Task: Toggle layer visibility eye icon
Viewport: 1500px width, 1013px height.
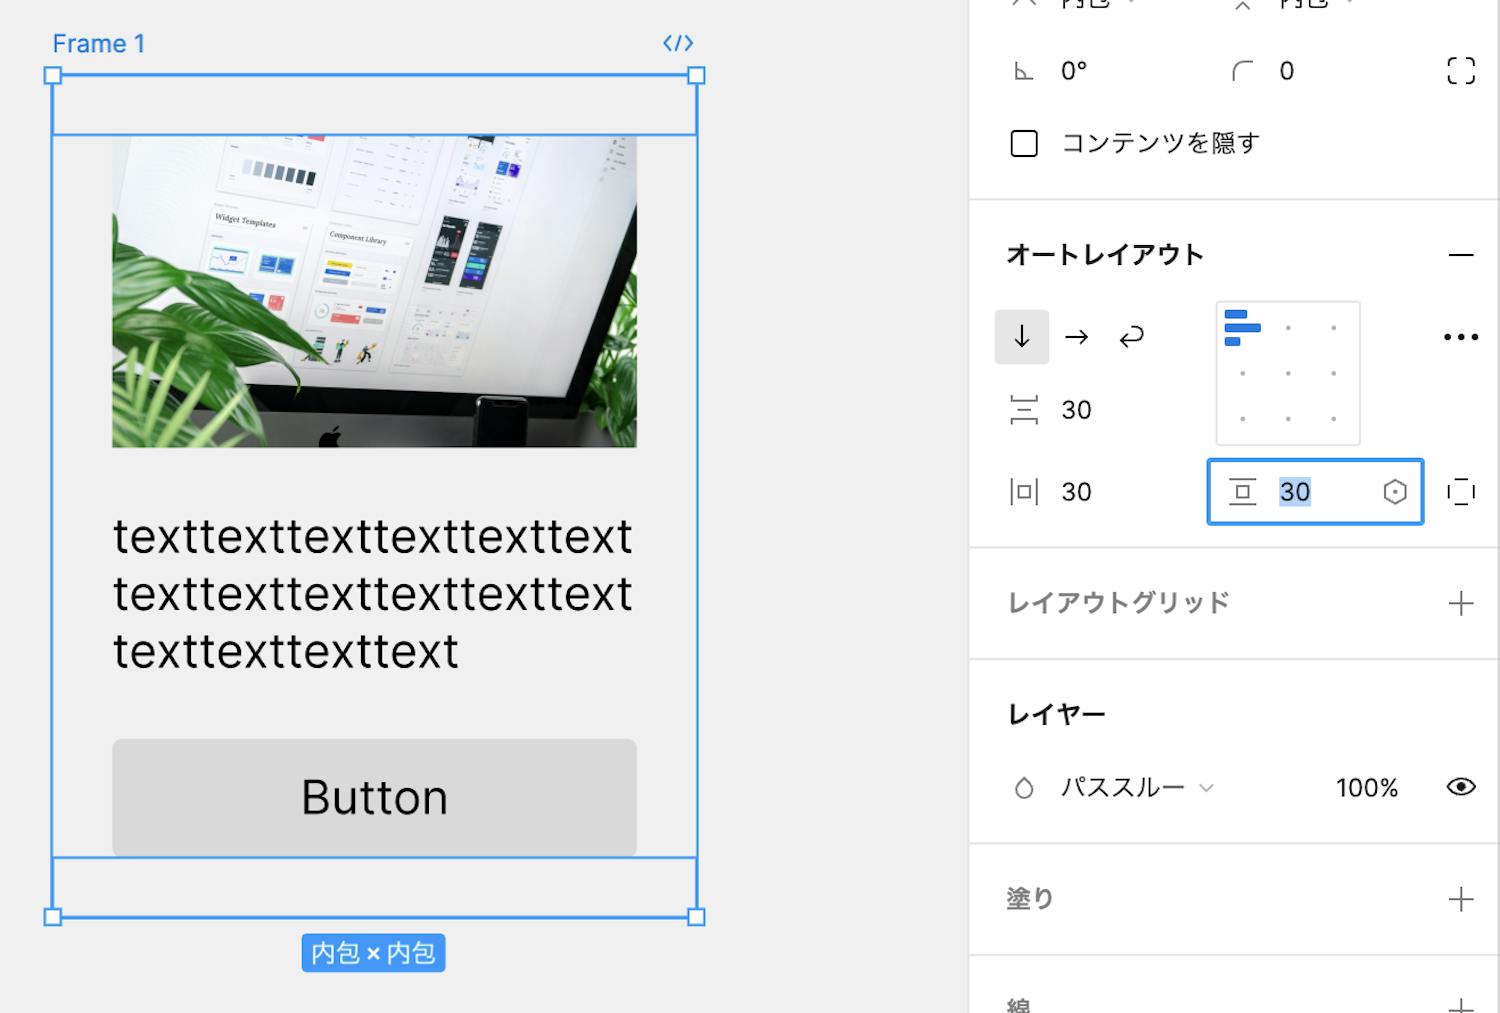Action: coord(1460,787)
